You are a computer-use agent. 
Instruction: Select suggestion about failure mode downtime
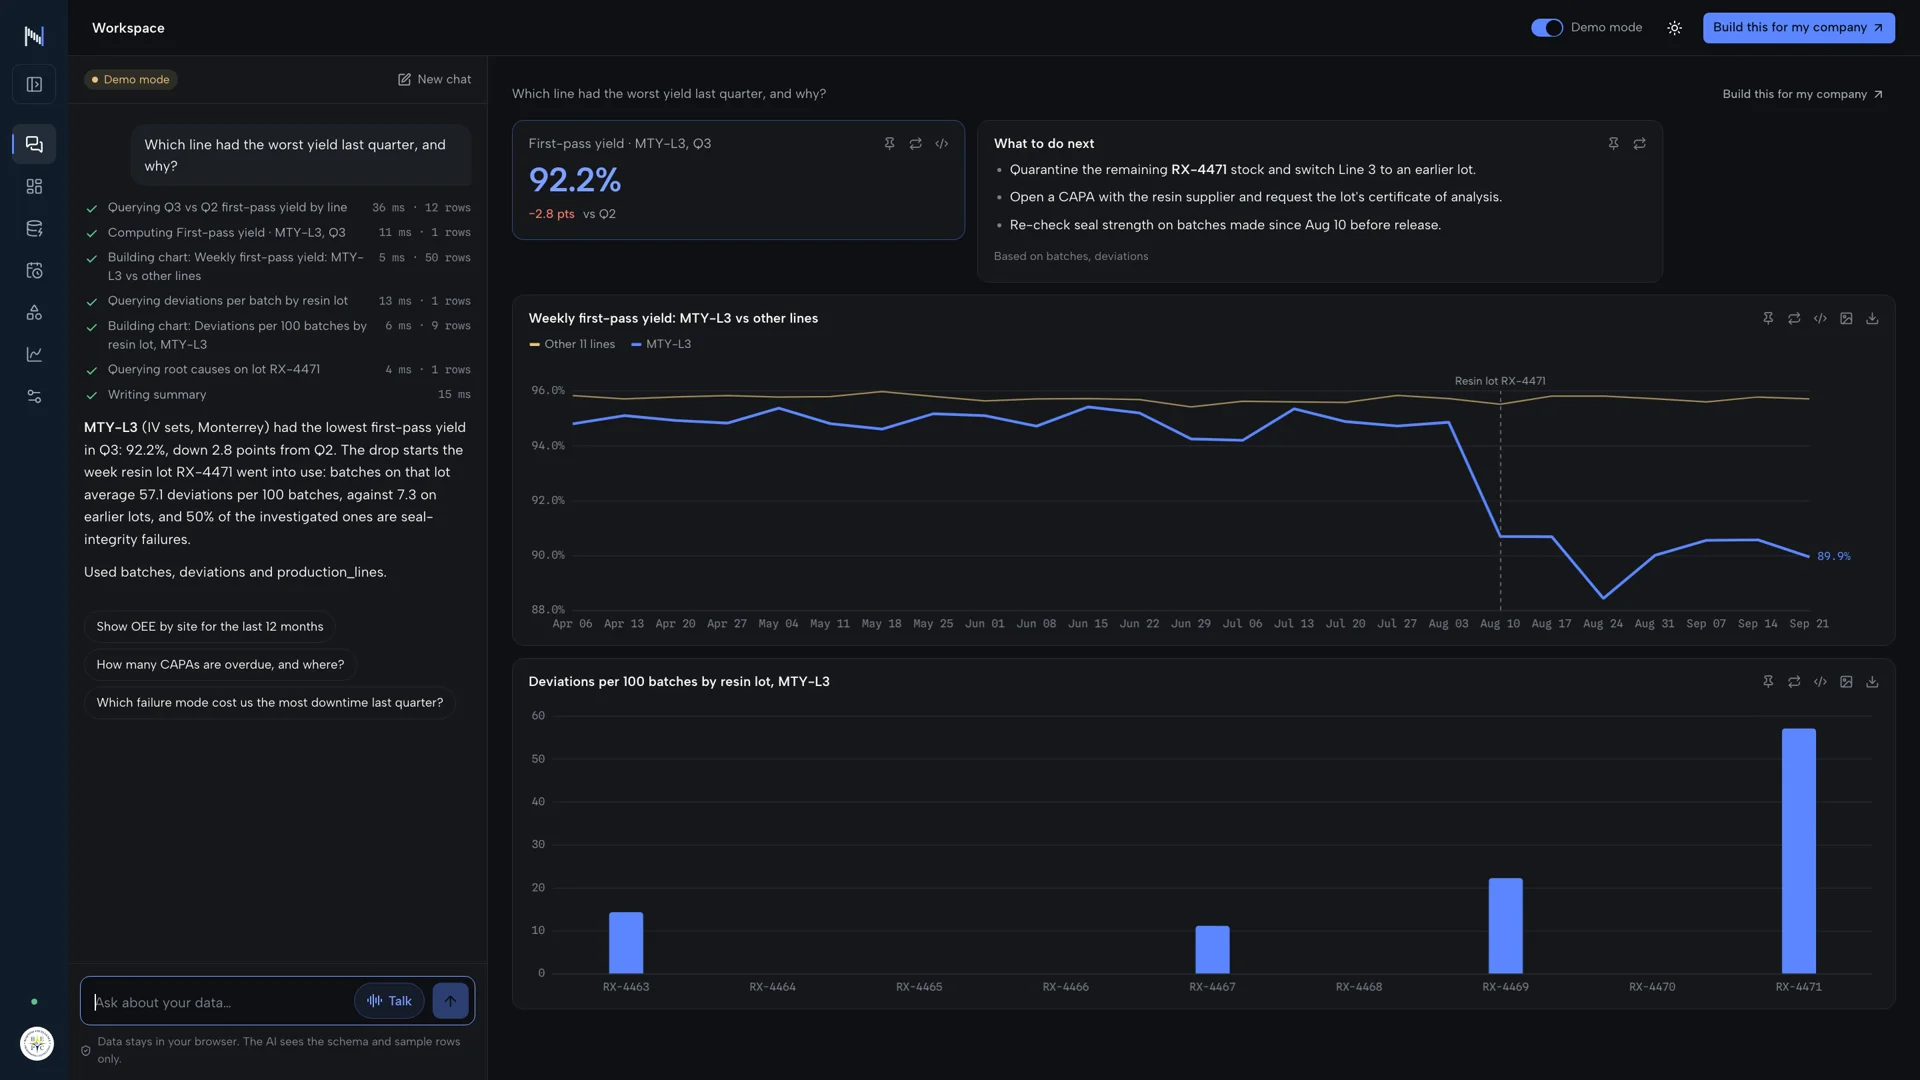point(270,703)
